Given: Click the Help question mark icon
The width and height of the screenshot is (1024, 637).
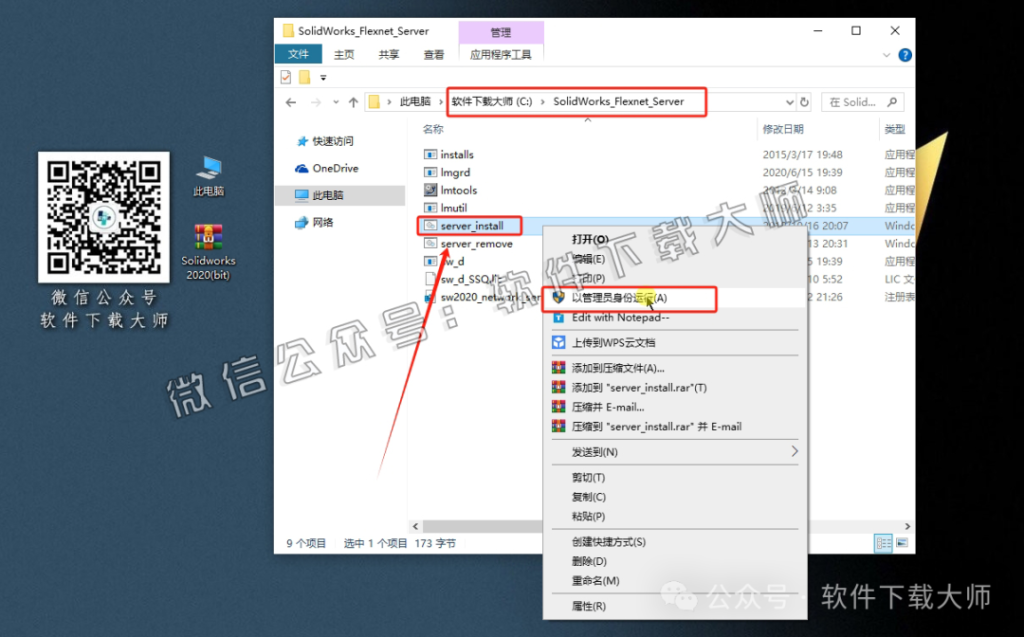Looking at the screenshot, I should point(905,55).
